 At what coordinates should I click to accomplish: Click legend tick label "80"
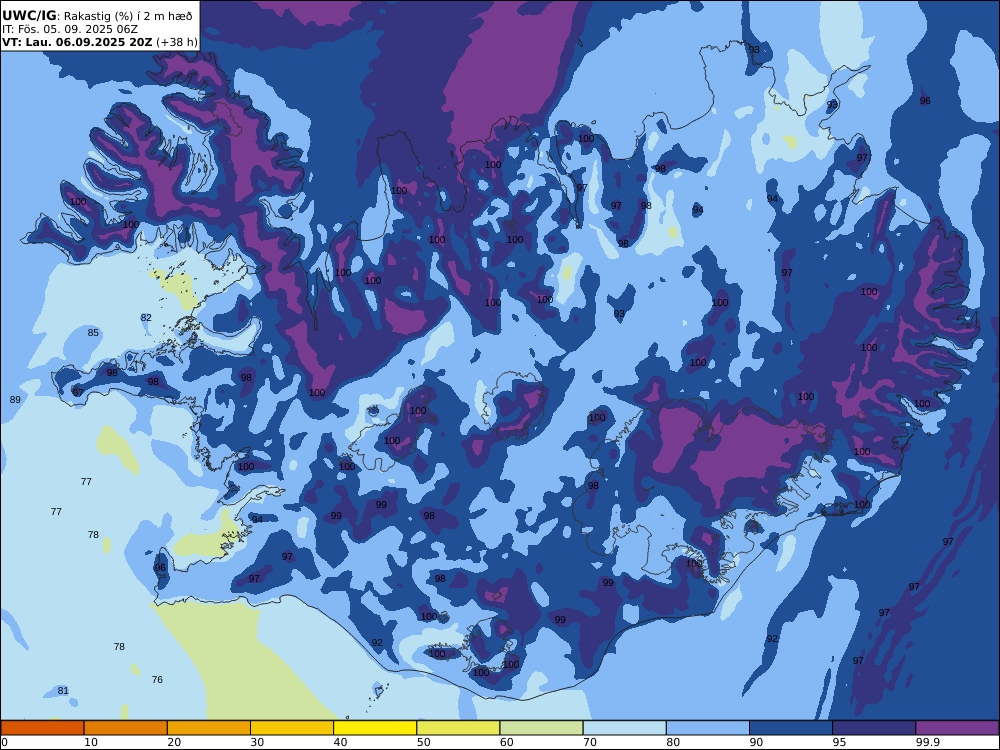(673, 742)
